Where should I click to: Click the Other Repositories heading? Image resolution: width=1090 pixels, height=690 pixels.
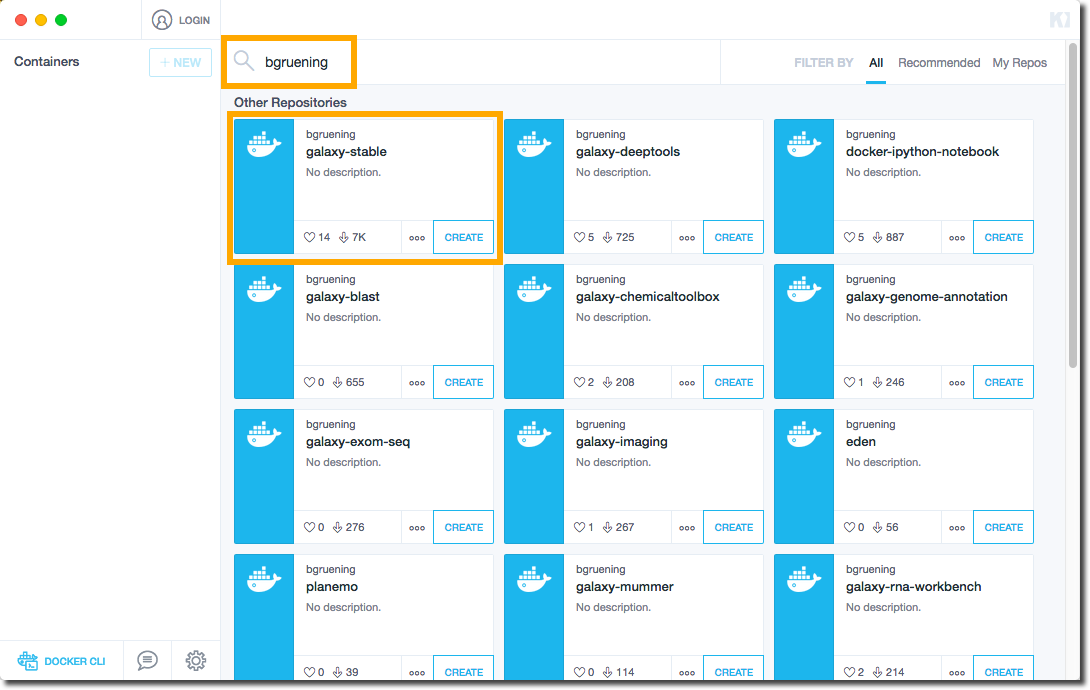tap(290, 102)
